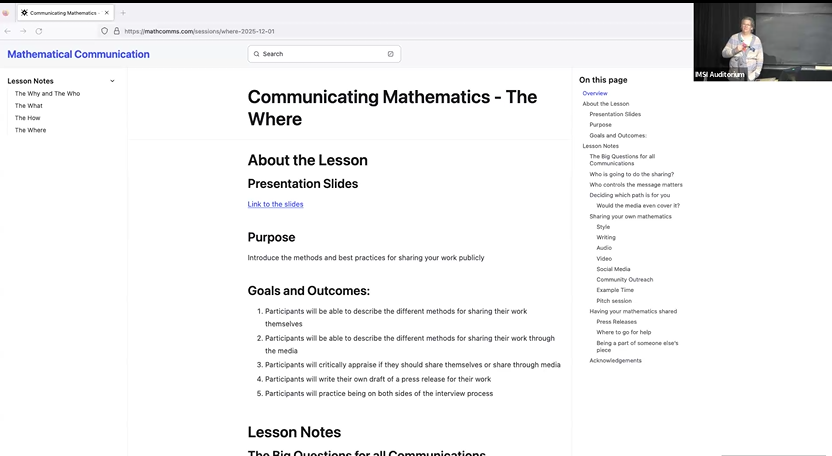
Task: Click into the Search field
Action: [x=320, y=54]
